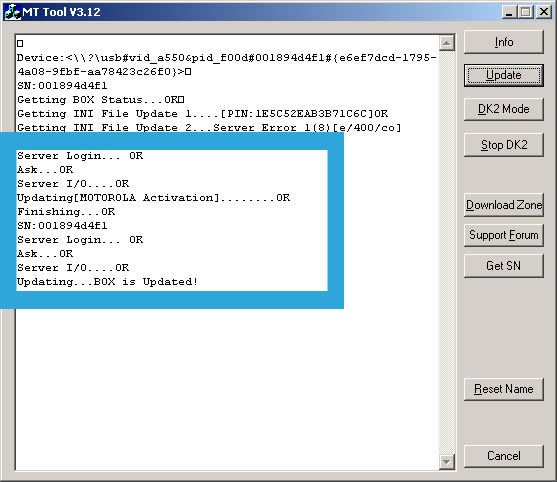Screen dimensions: 557x482
Task: Click the Device path line in log
Action: (x=226, y=65)
